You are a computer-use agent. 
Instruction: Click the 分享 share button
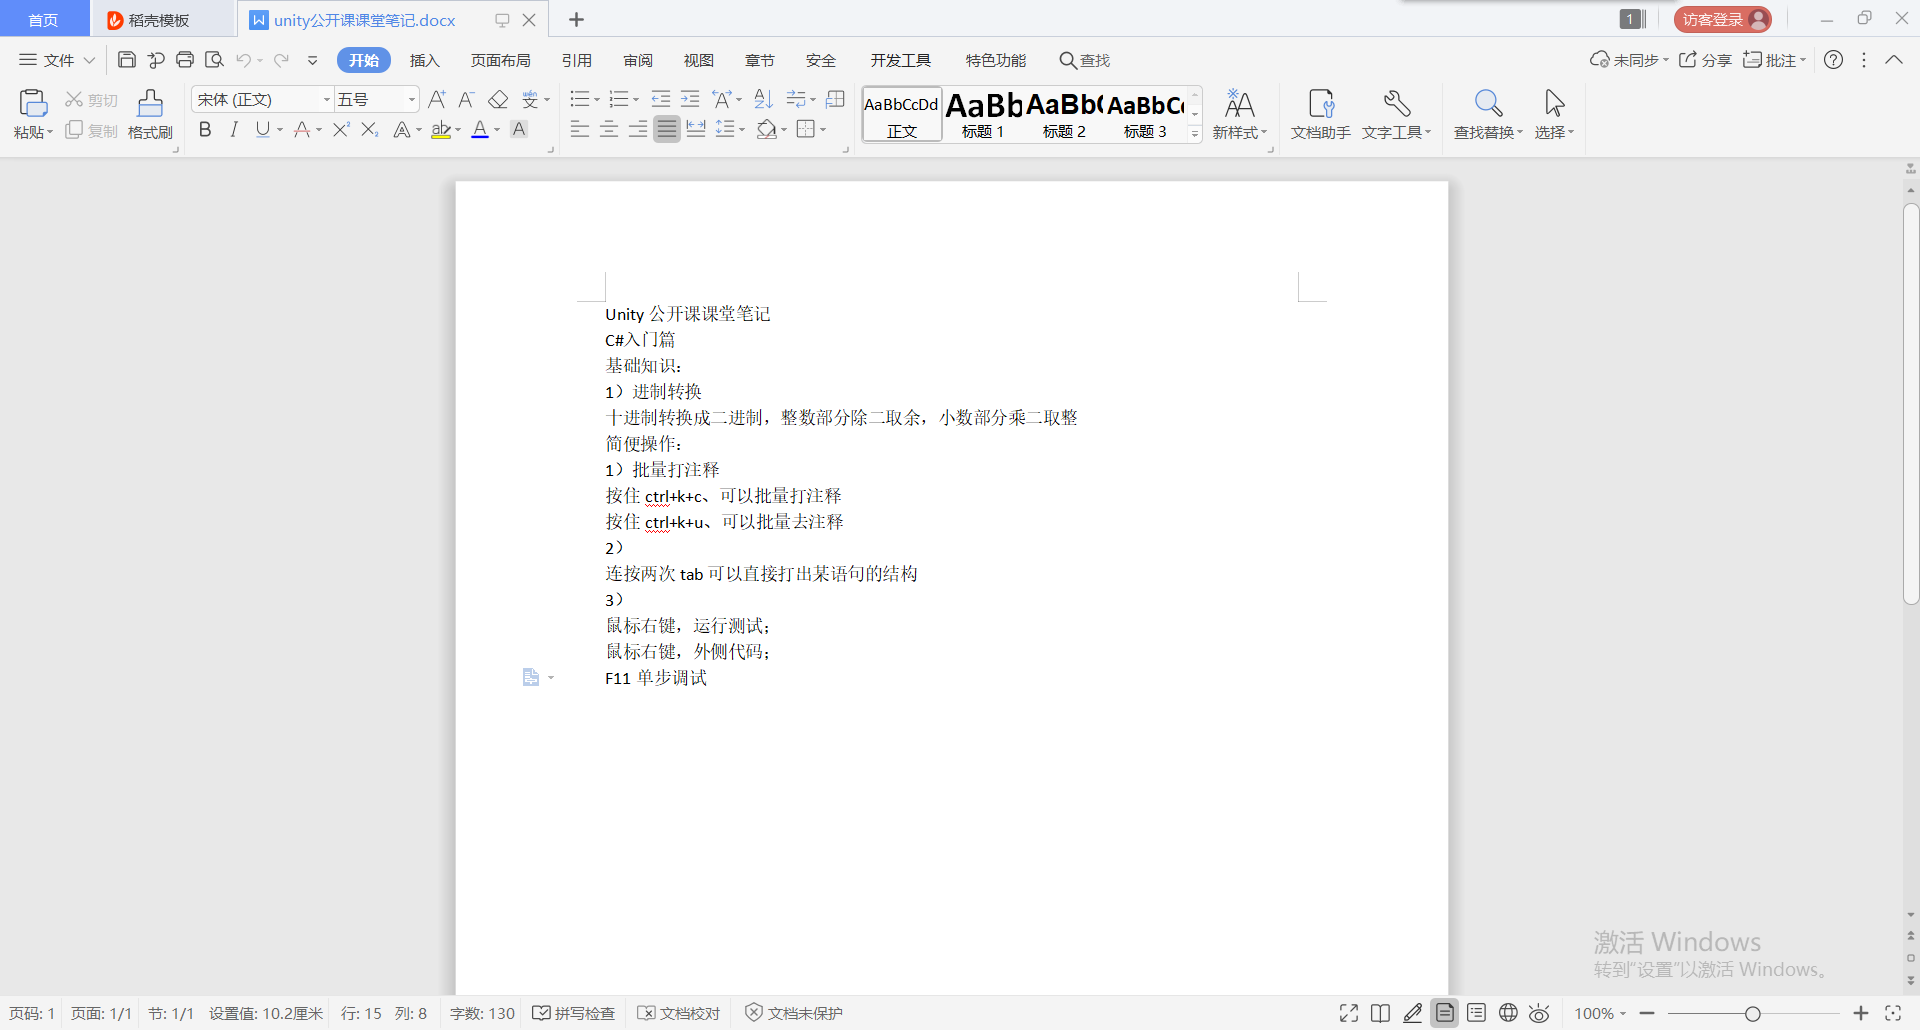(1705, 60)
